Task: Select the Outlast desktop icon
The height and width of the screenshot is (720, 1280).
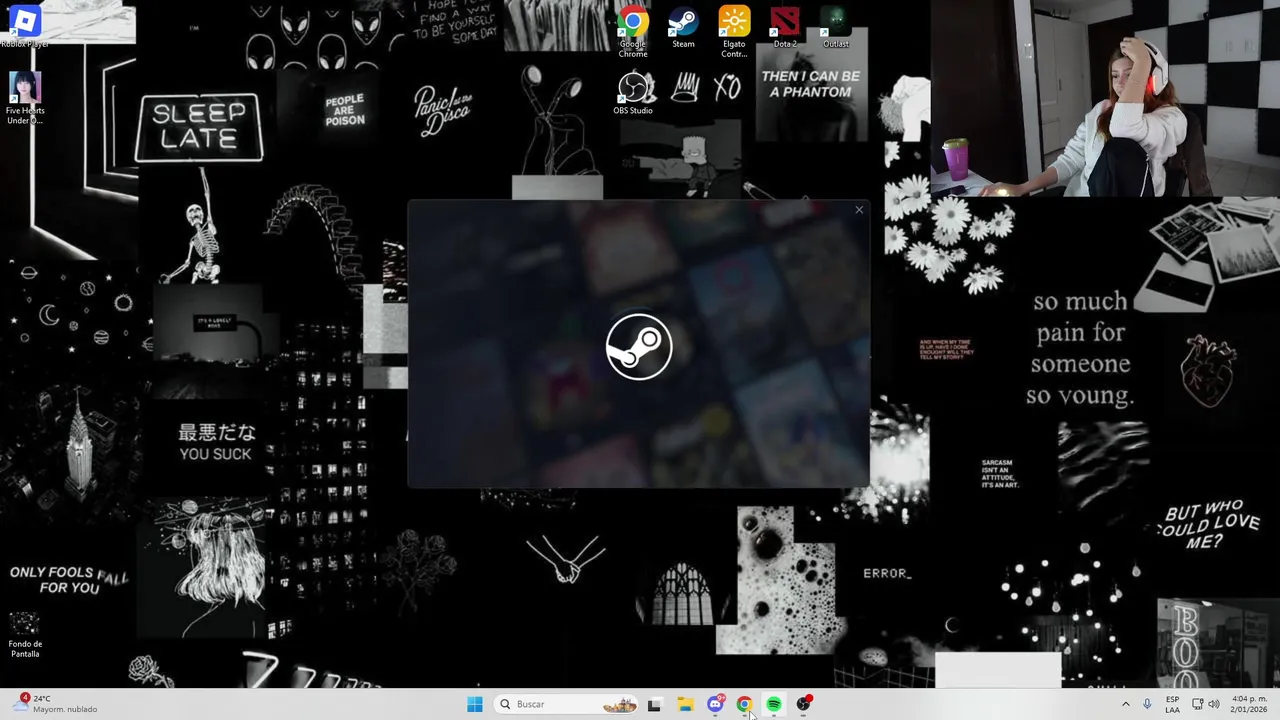Action: pyautogui.click(x=836, y=27)
